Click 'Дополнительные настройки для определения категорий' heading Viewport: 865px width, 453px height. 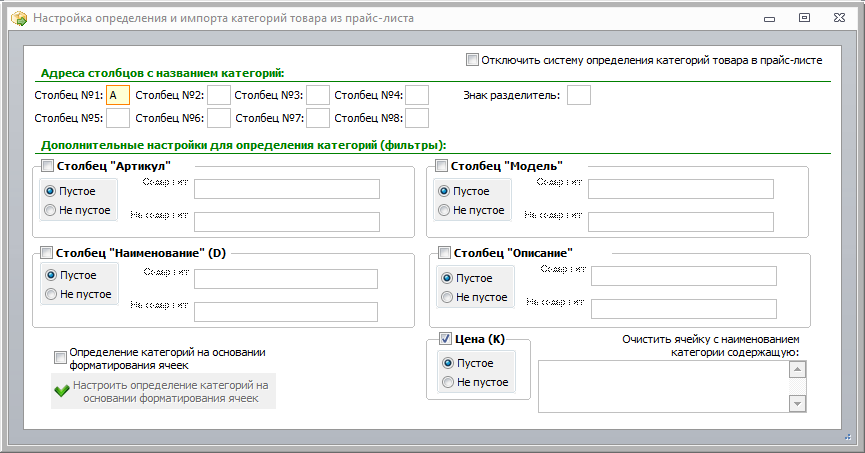coord(243,145)
